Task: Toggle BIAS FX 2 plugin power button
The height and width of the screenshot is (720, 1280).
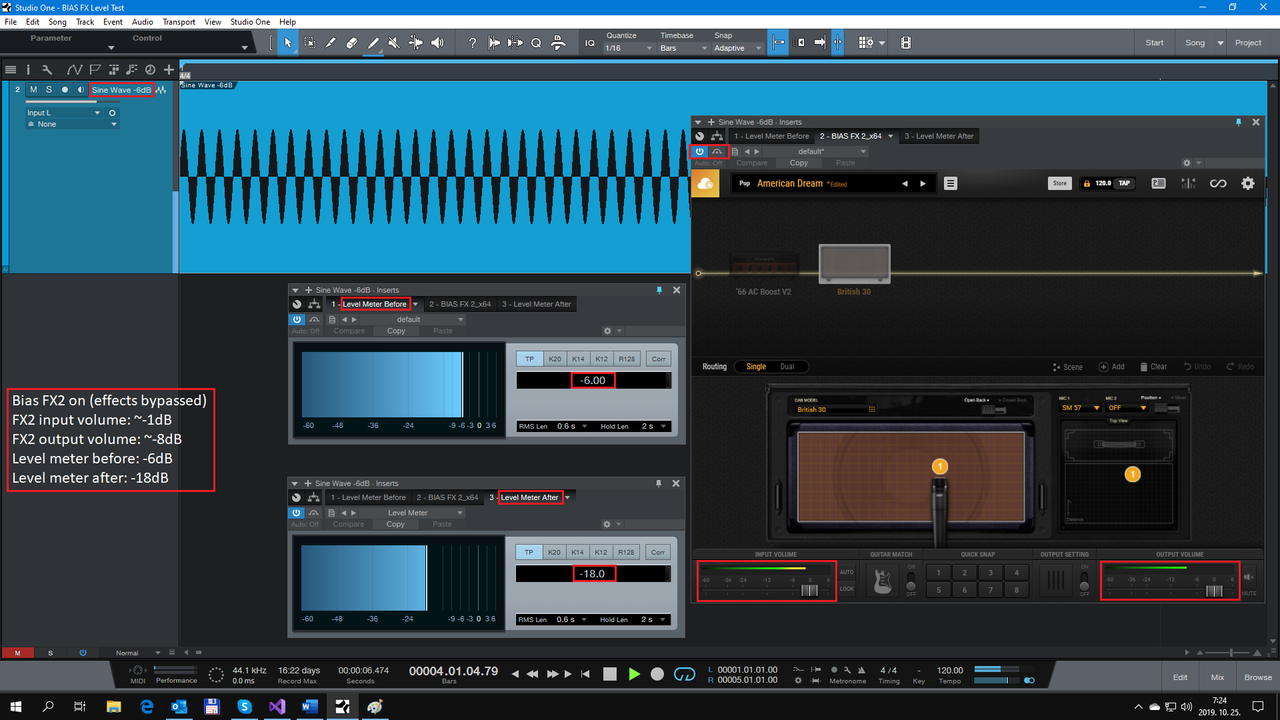Action: pos(699,151)
